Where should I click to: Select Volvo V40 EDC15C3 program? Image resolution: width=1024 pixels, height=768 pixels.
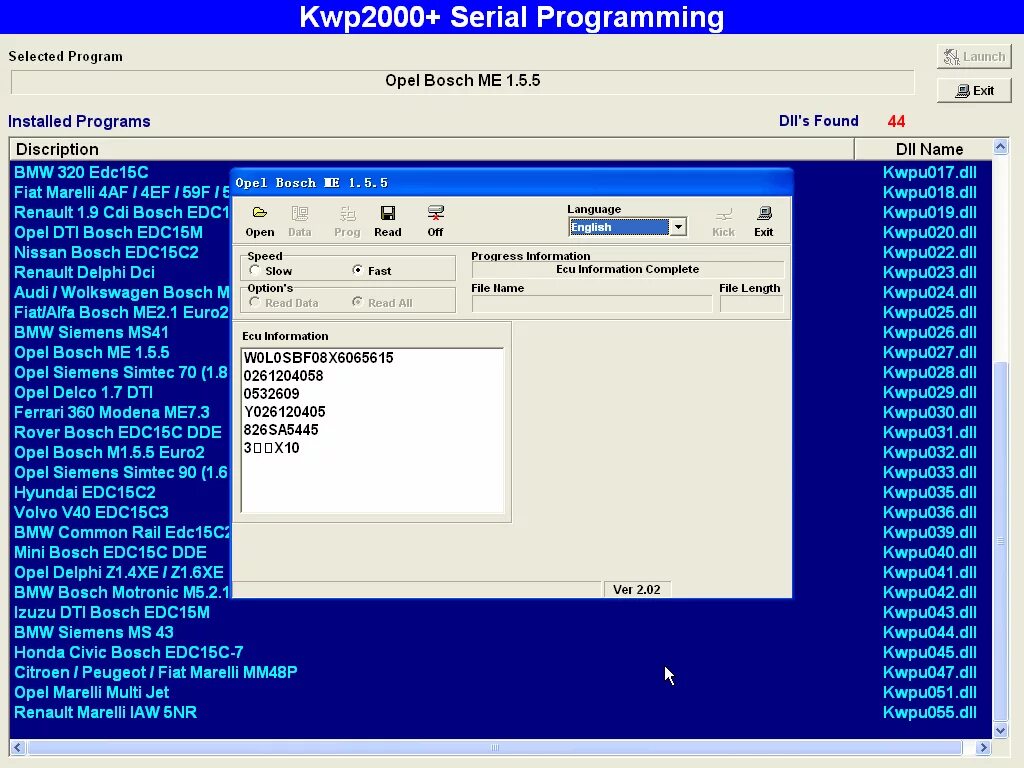click(x=91, y=513)
